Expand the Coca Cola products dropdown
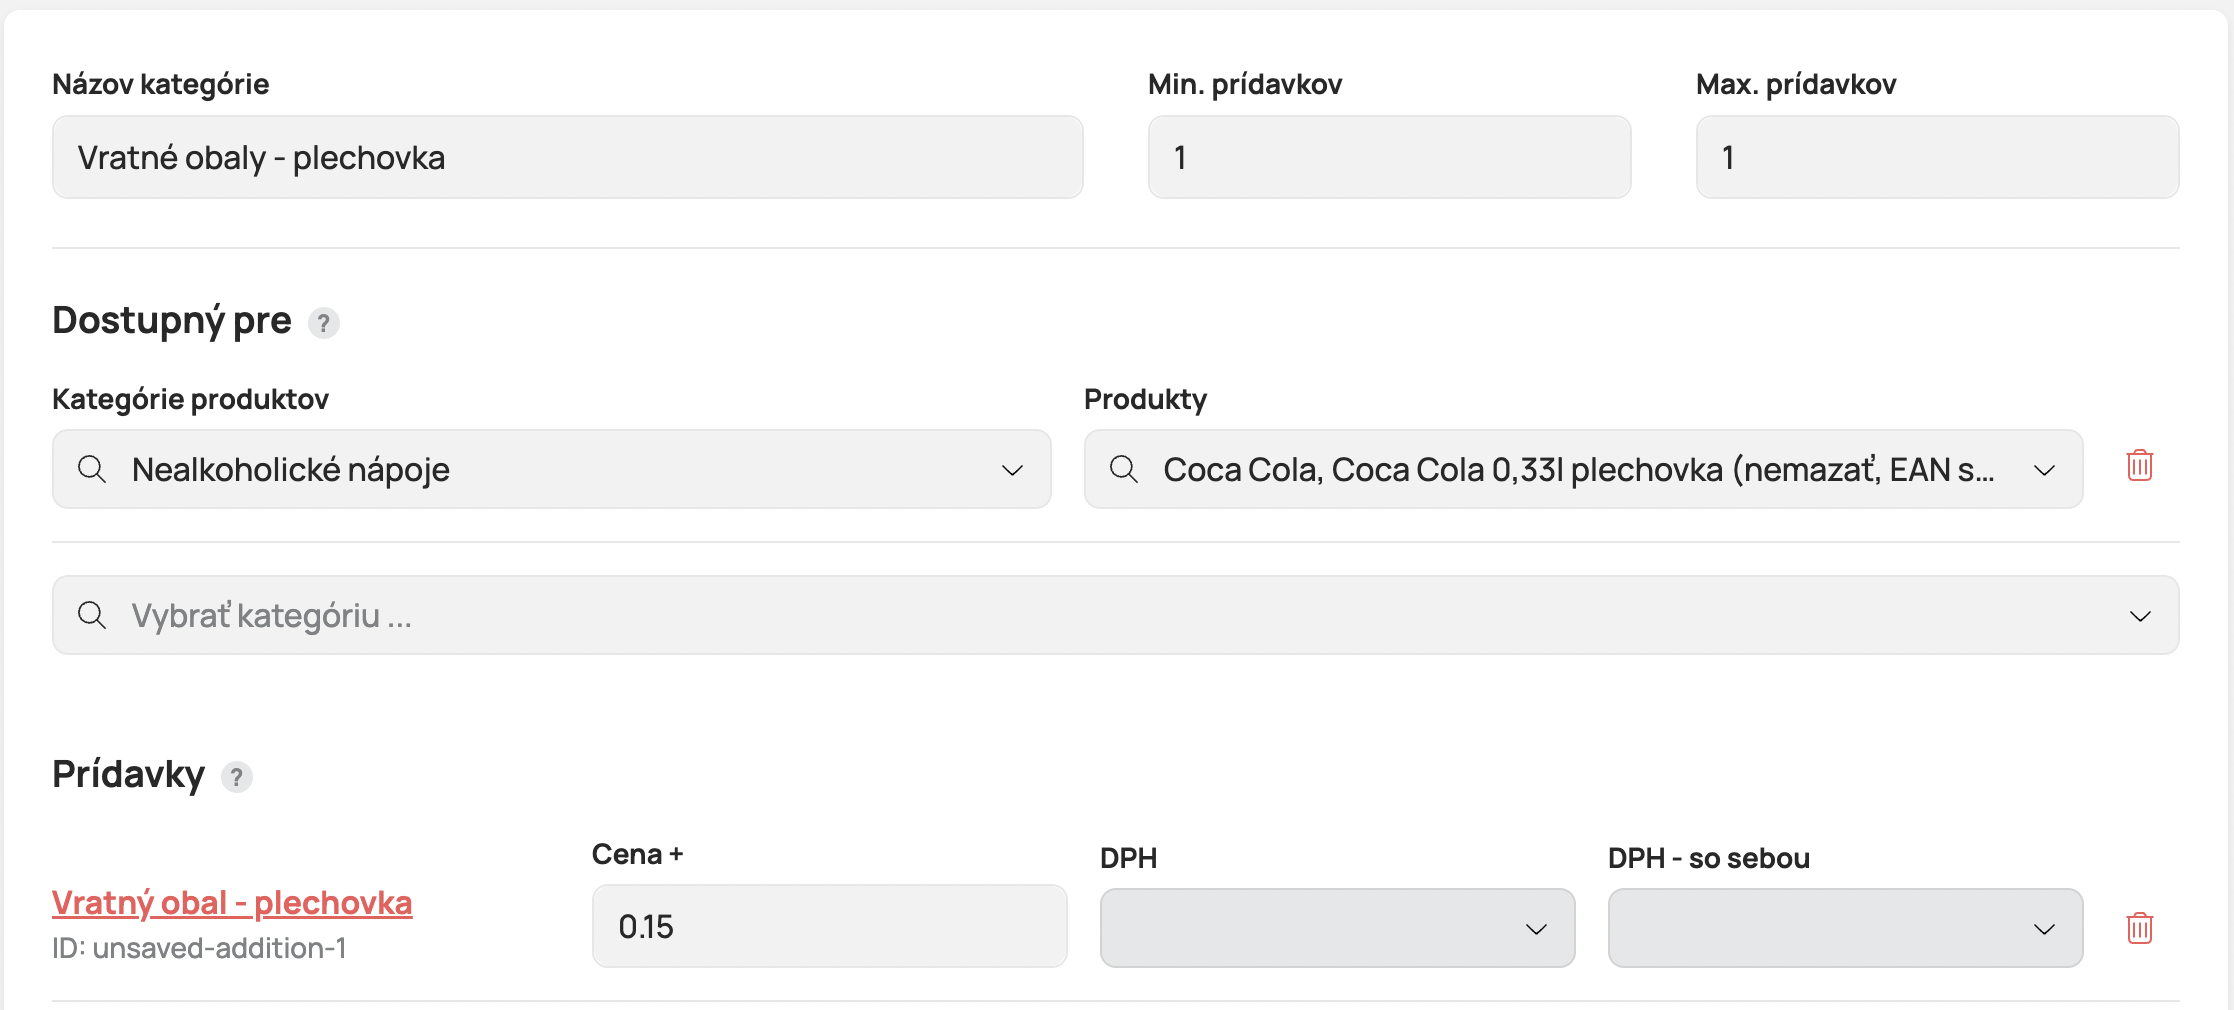Viewport: 2234px width, 1010px height. coord(2044,470)
